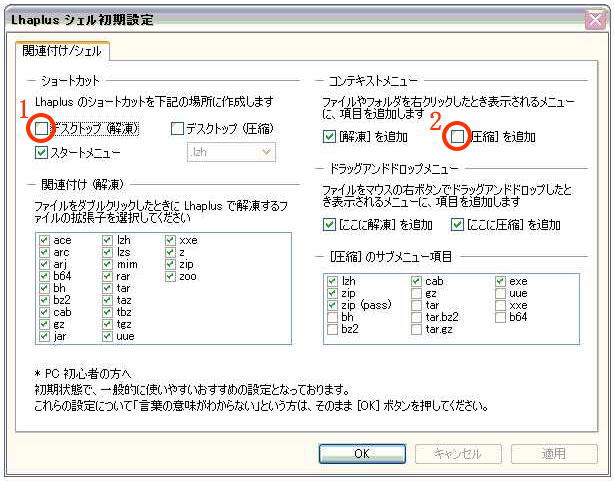
Task: Uncheck the b64 association in 関連付け list
Action: pos(44,276)
